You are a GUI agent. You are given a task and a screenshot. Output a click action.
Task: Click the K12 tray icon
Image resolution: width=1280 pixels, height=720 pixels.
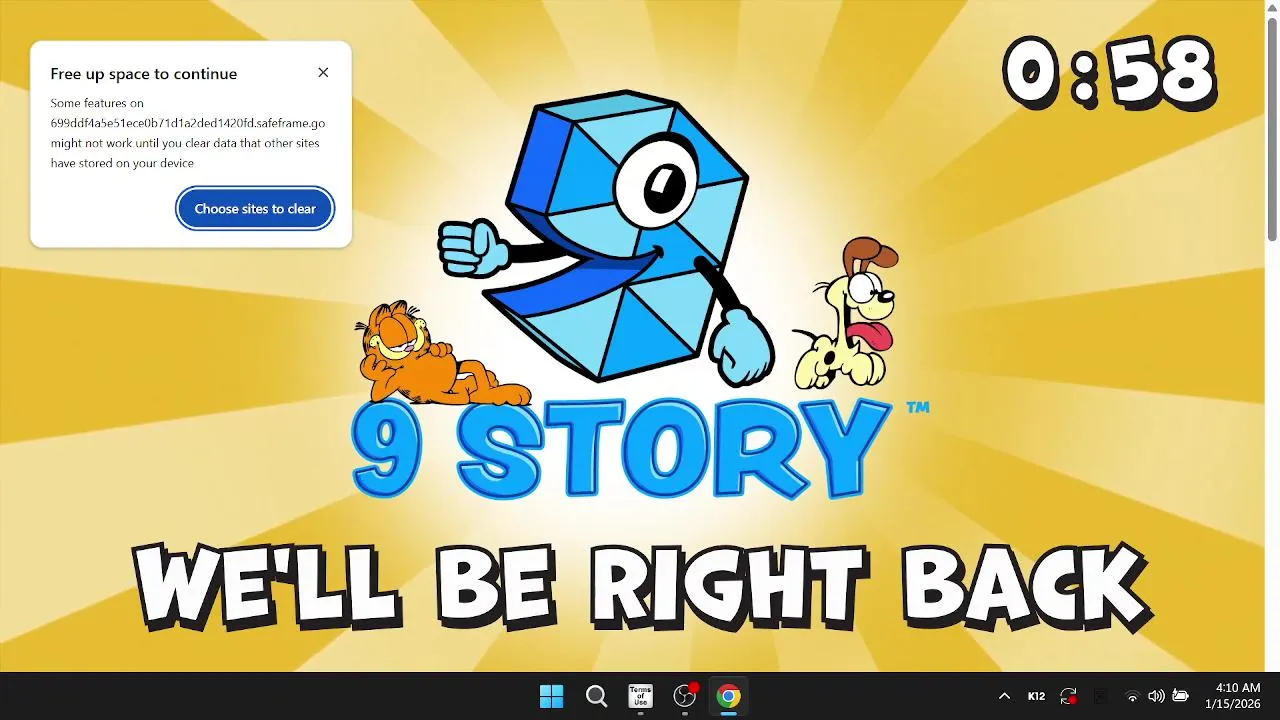pos(1037,696)
